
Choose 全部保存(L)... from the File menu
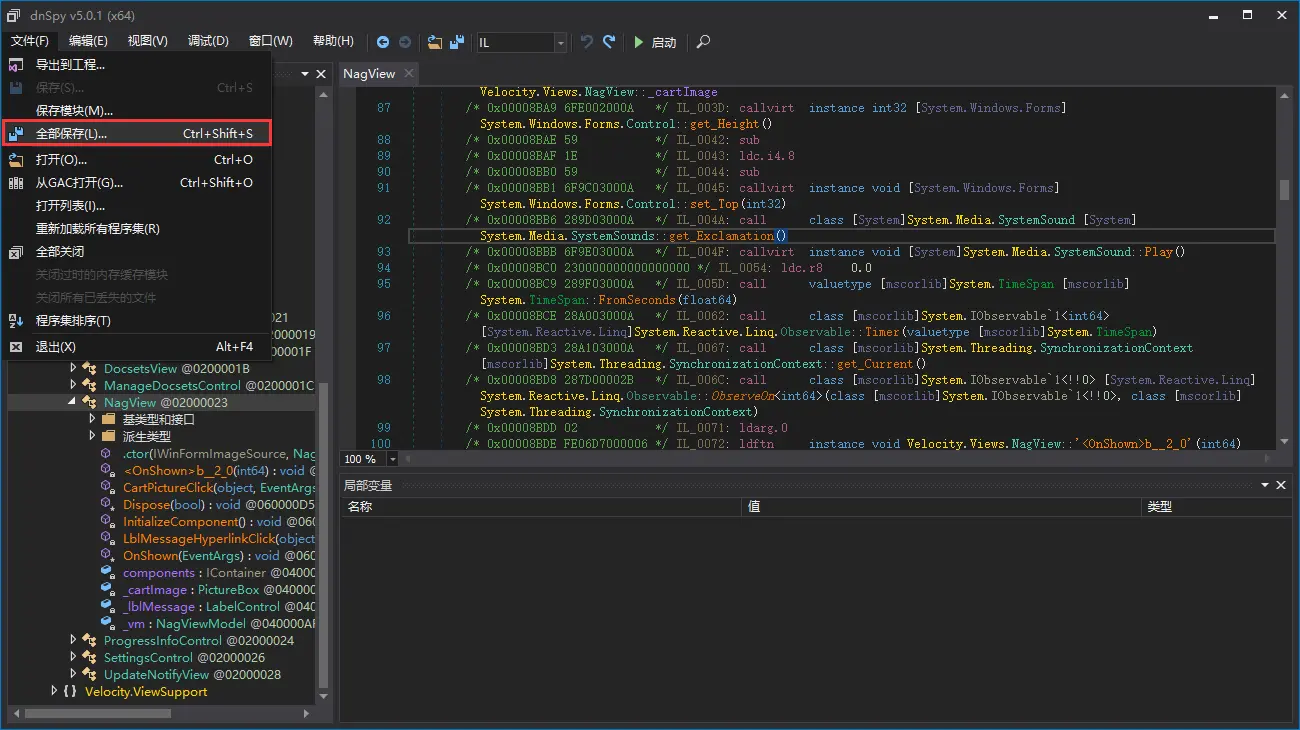[72, 133]
